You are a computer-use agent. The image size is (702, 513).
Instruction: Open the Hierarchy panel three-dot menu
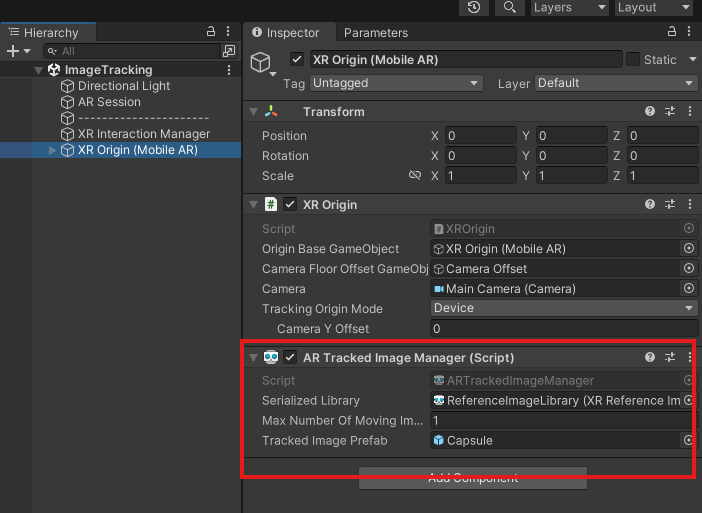pyautogui.click(x=228, y=31)
